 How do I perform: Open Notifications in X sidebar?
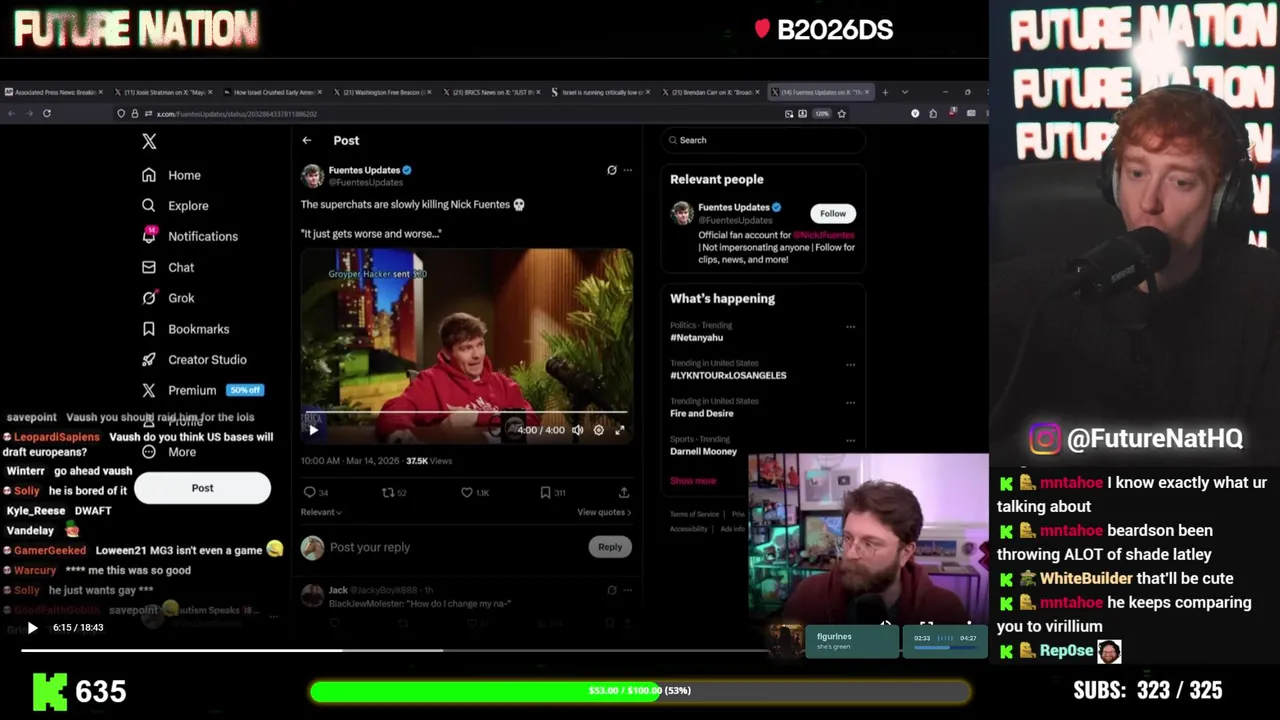pos(190,236)
